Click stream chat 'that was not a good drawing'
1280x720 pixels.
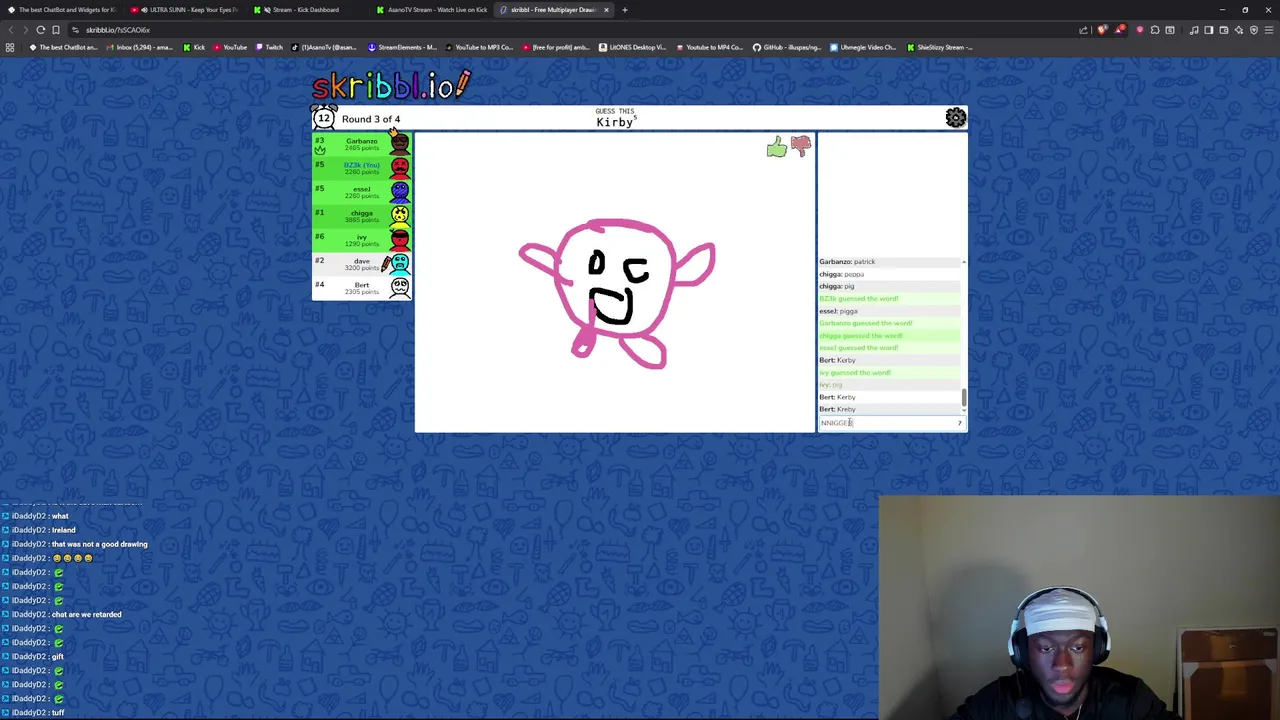99,544
